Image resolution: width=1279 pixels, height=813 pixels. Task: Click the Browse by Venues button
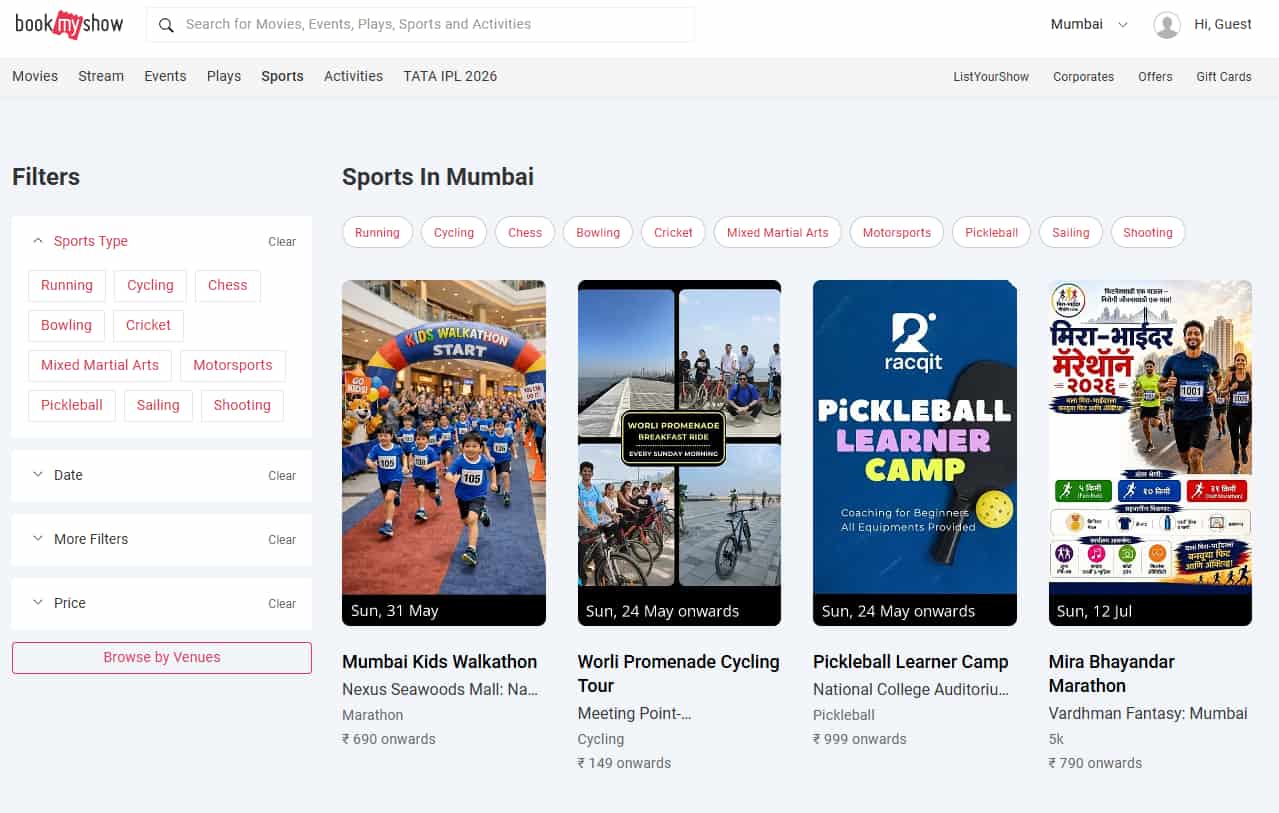[x=162, y=657]
